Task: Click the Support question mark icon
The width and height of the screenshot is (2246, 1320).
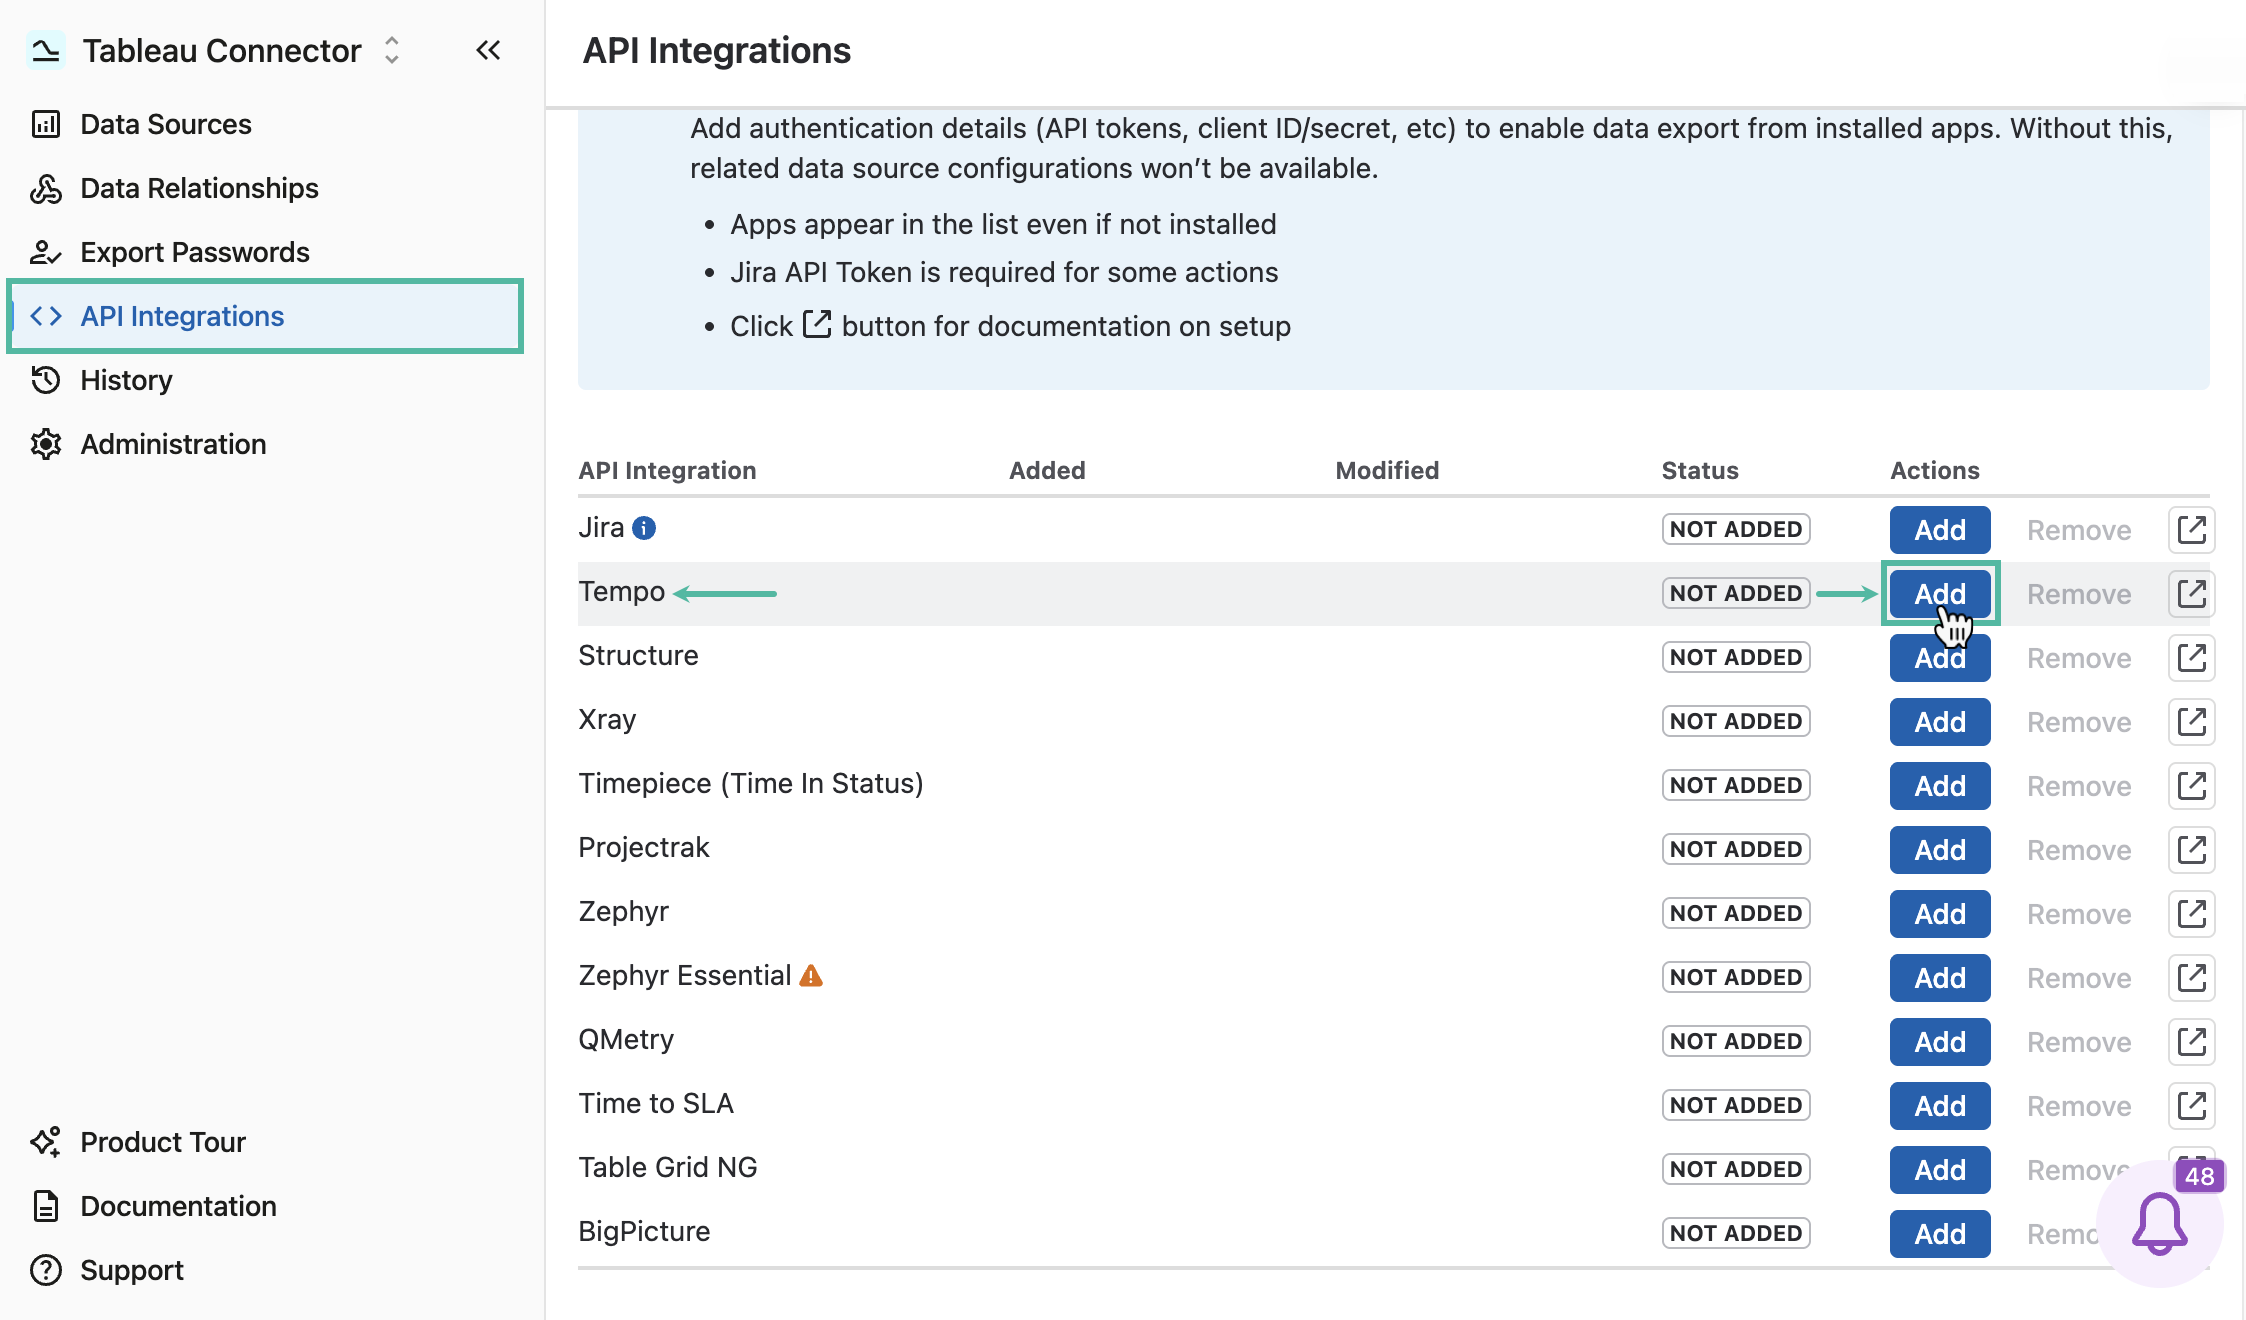Action: tap(46, 1270)
